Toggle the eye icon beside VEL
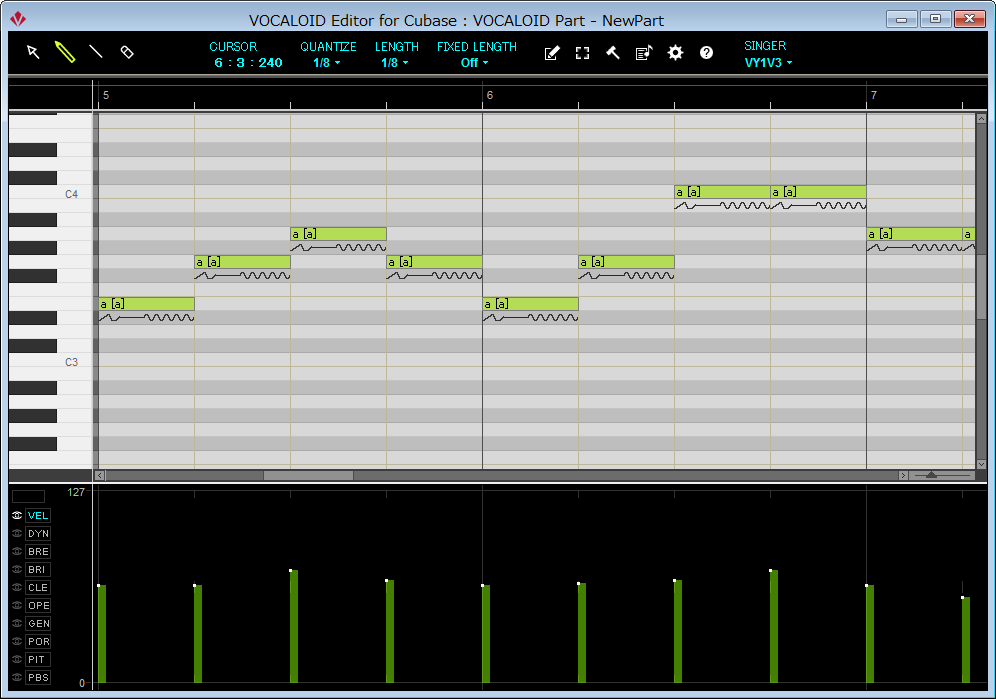The height and width of the screenshot is (699, 996). pyautogui.click(x=17, y=515)
